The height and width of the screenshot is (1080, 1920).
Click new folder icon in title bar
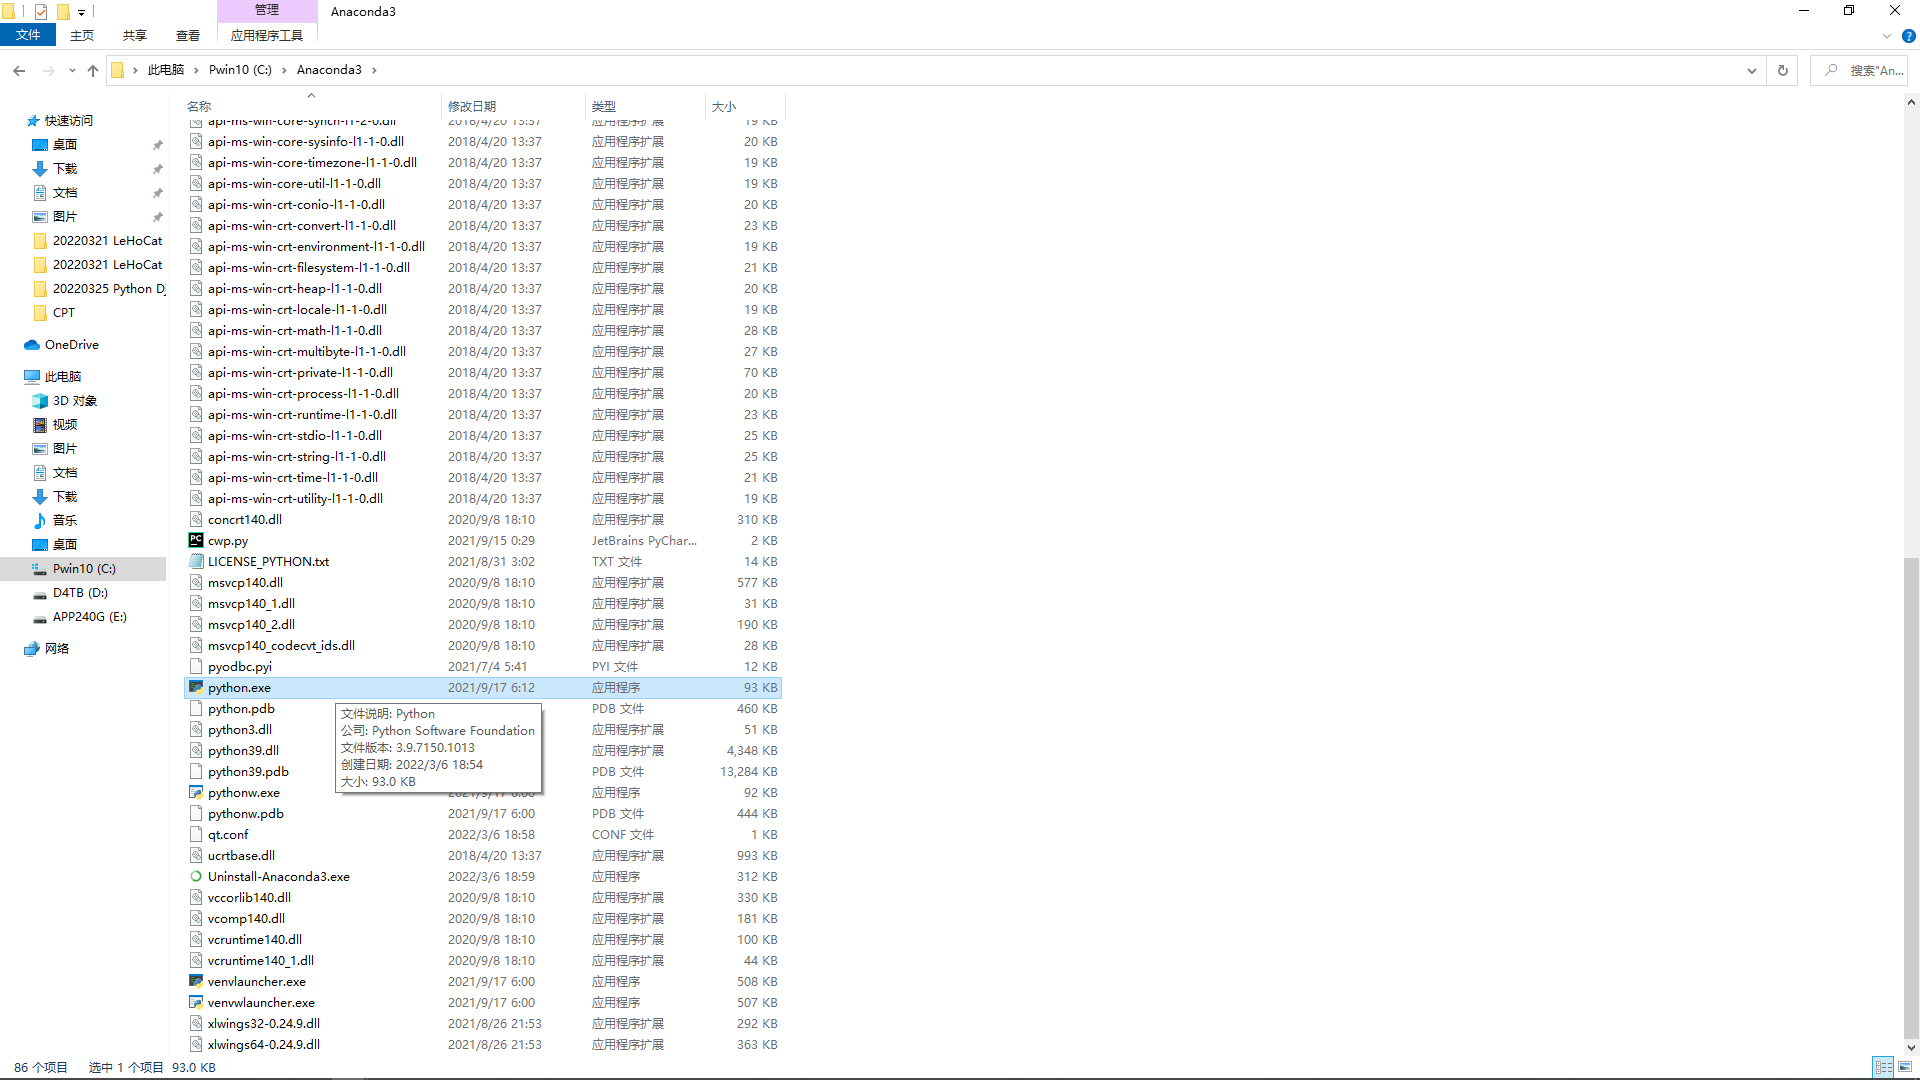(63, 12)
